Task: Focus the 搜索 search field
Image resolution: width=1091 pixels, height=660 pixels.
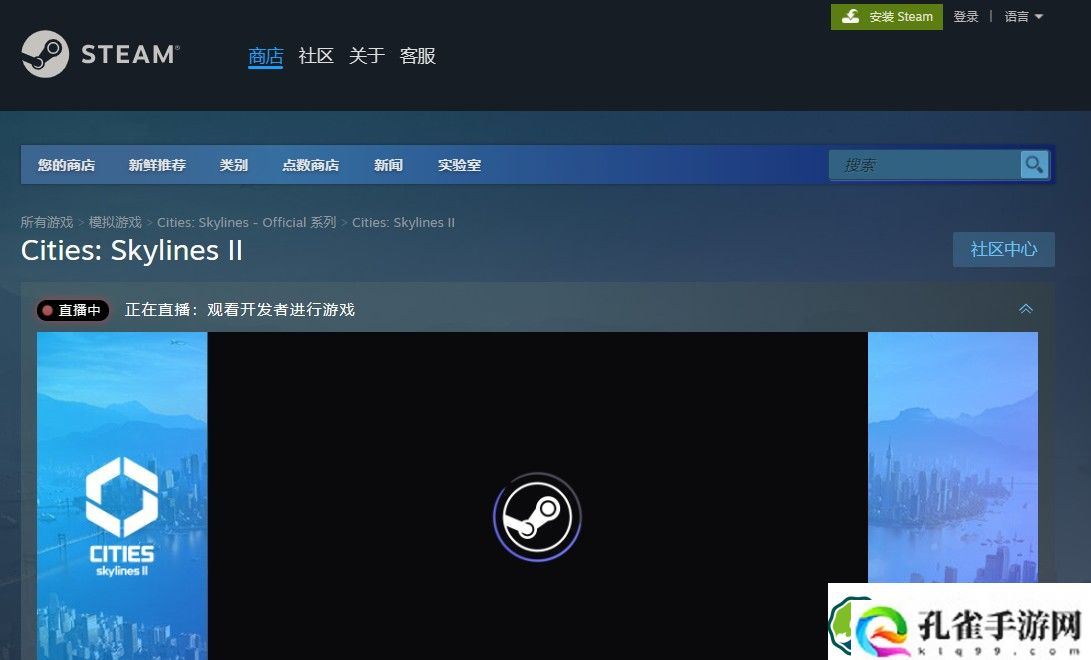Action: point(925,165)
